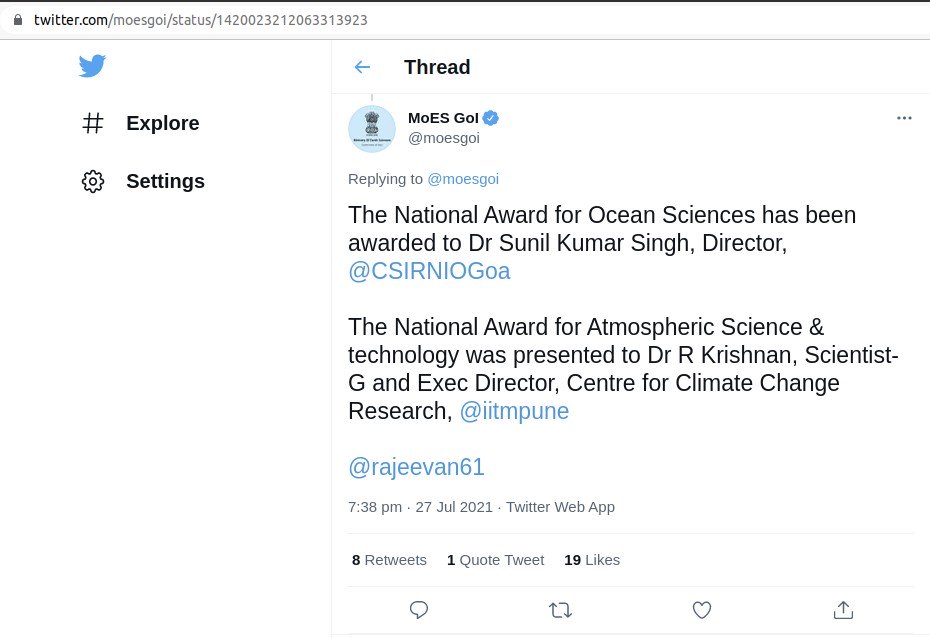Go back using the Thread arrow
Viewport: 930px width, 638px height.
(x=362, y=67)
